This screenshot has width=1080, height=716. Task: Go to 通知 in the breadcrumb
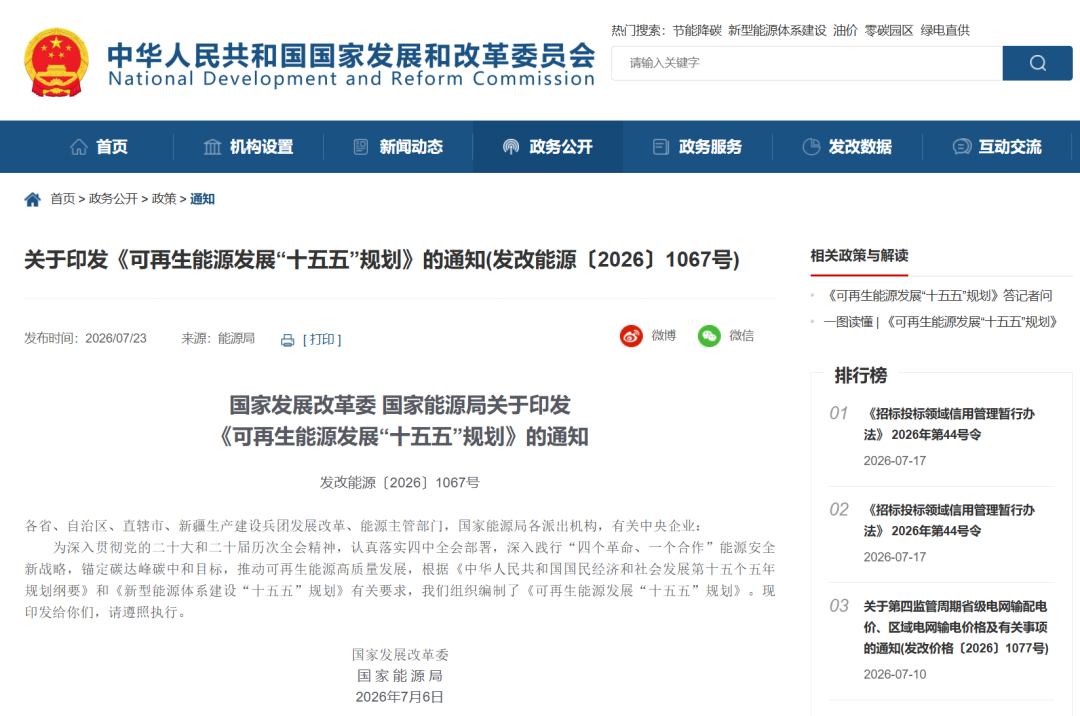tap(202, 199)
